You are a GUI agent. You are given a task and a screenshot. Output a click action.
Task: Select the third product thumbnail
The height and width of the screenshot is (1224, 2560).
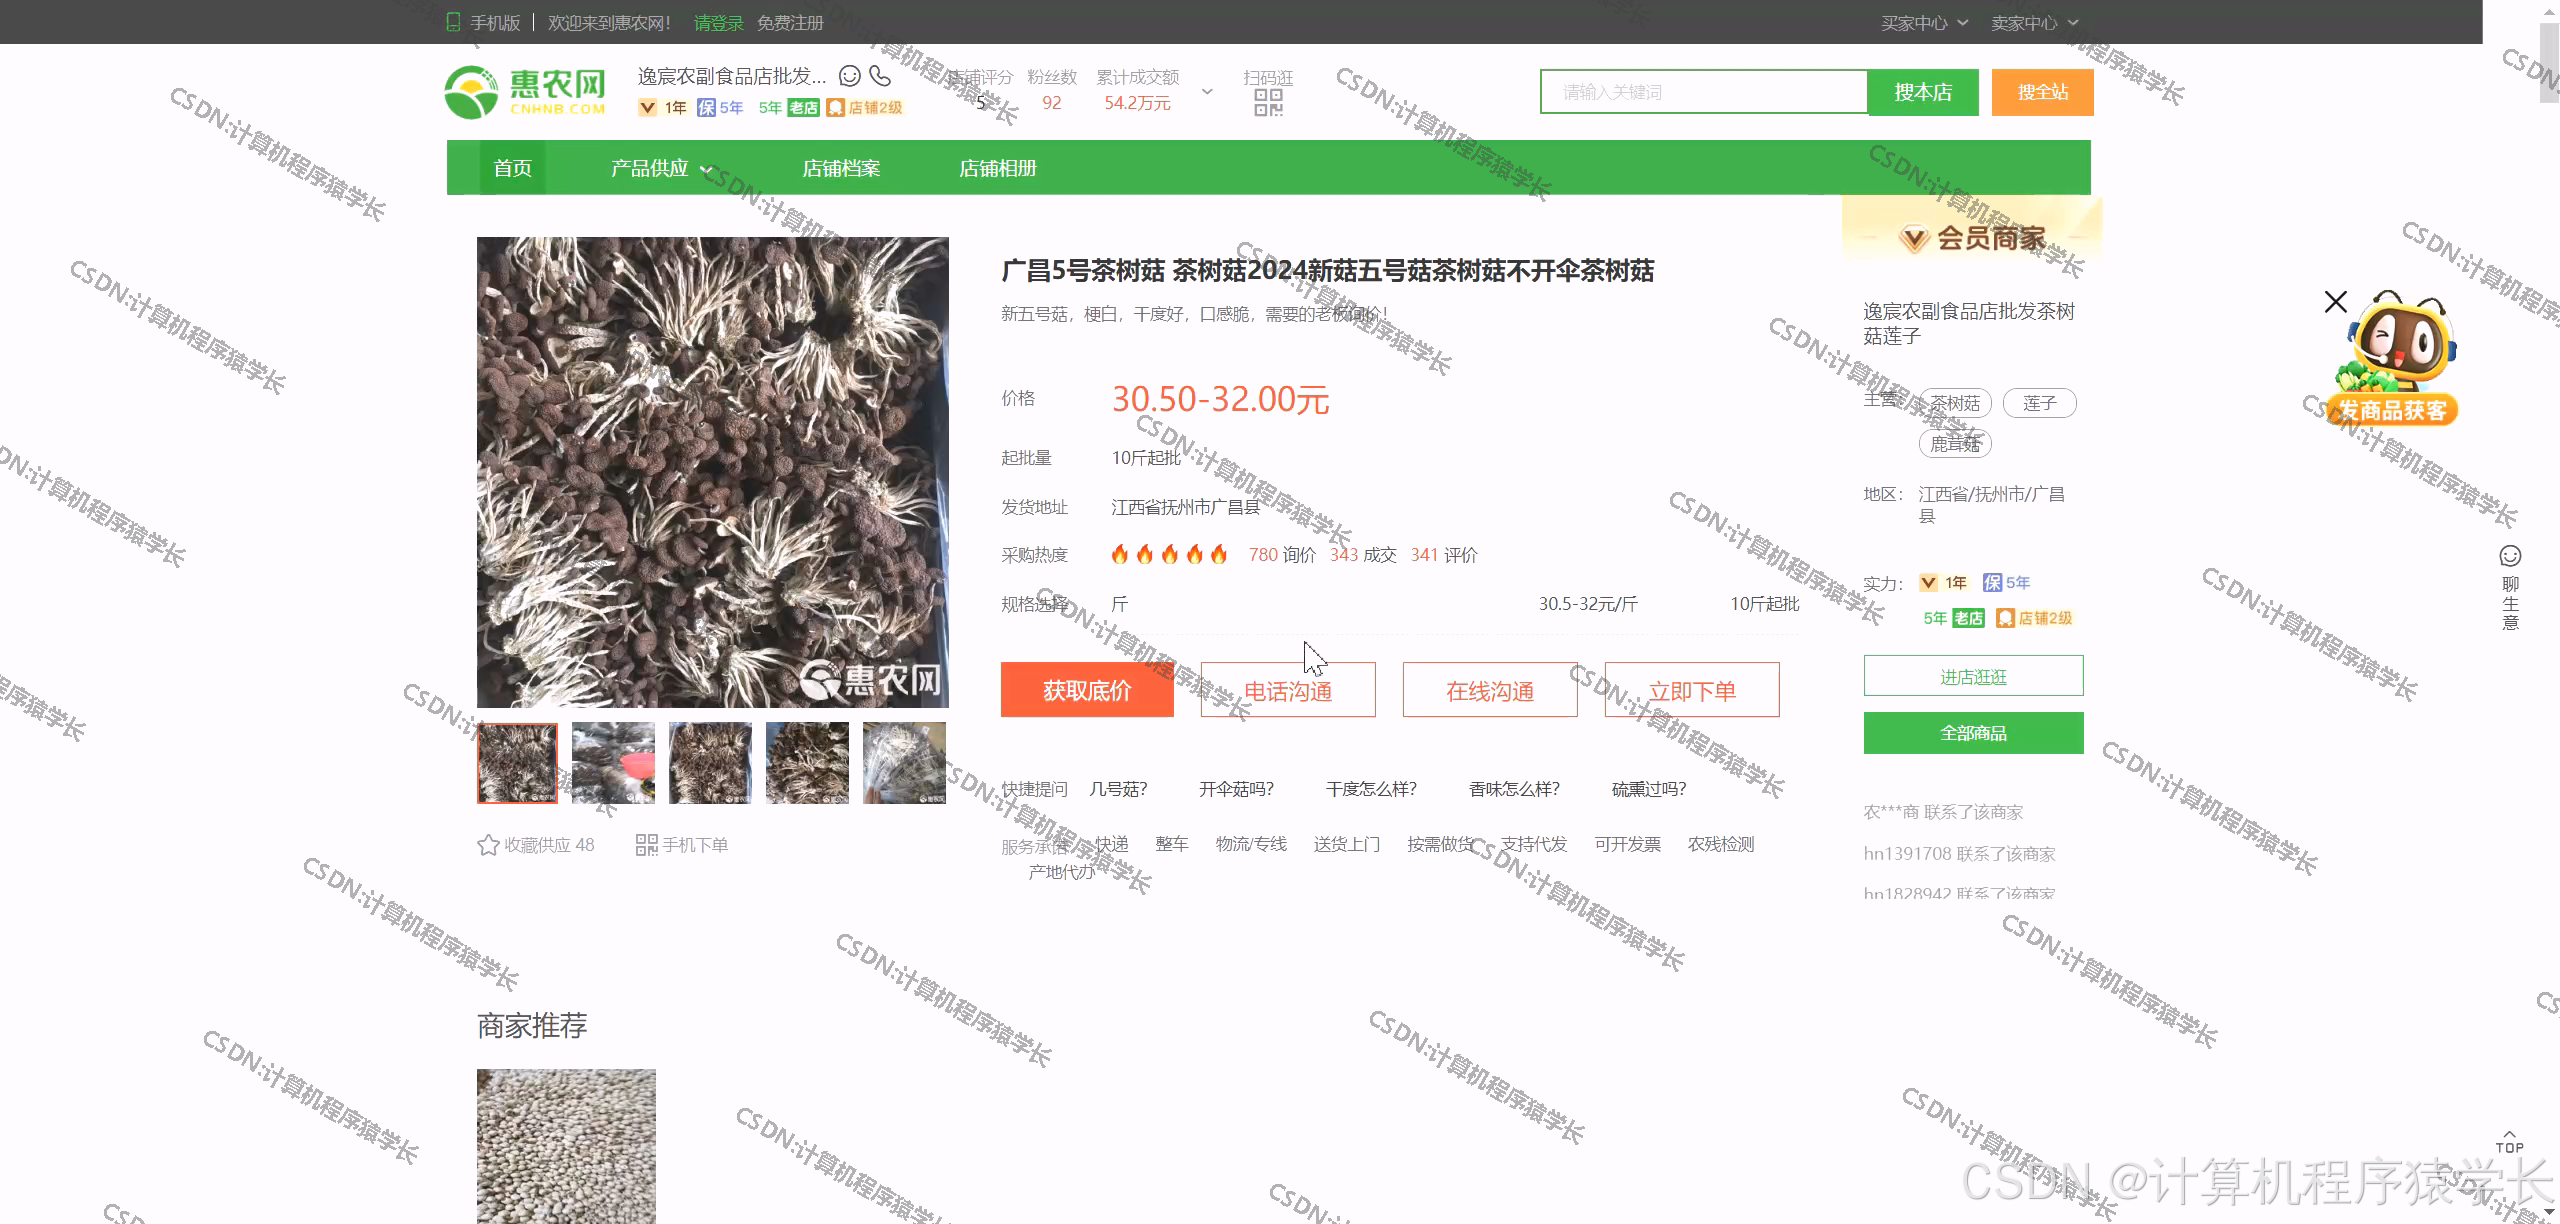[x=710, y=763]
